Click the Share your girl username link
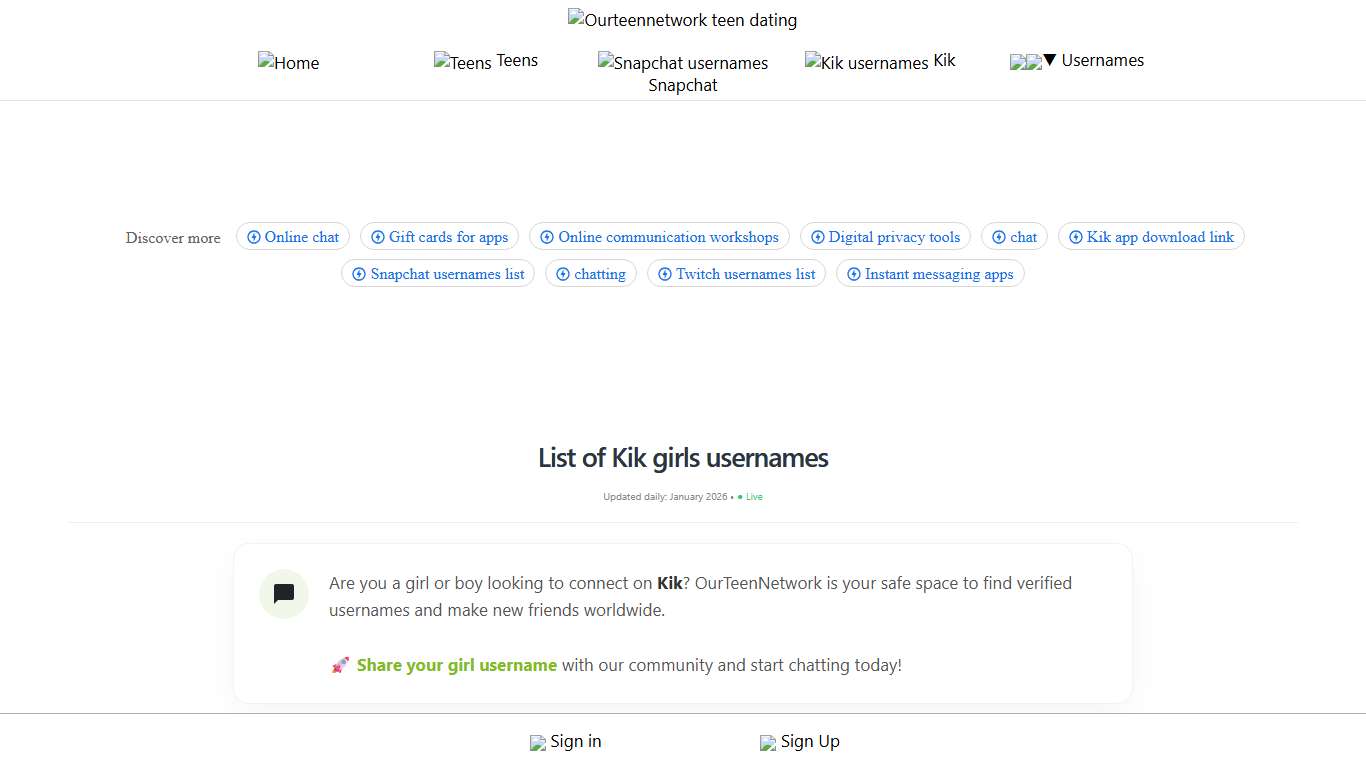The image size is (1366, 768). [x=457, y=664]
